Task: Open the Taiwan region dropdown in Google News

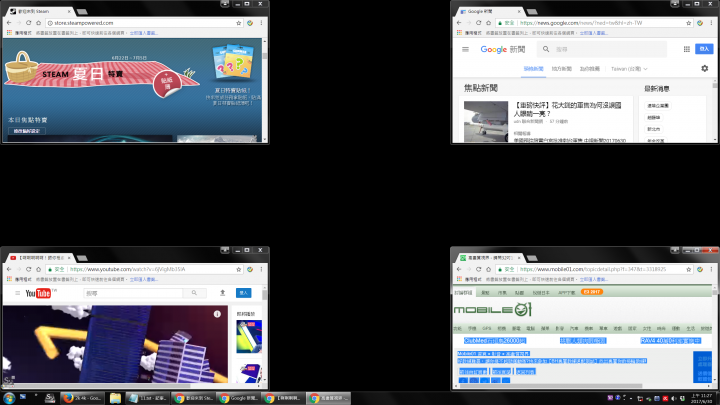Action: tap(629, 69)
